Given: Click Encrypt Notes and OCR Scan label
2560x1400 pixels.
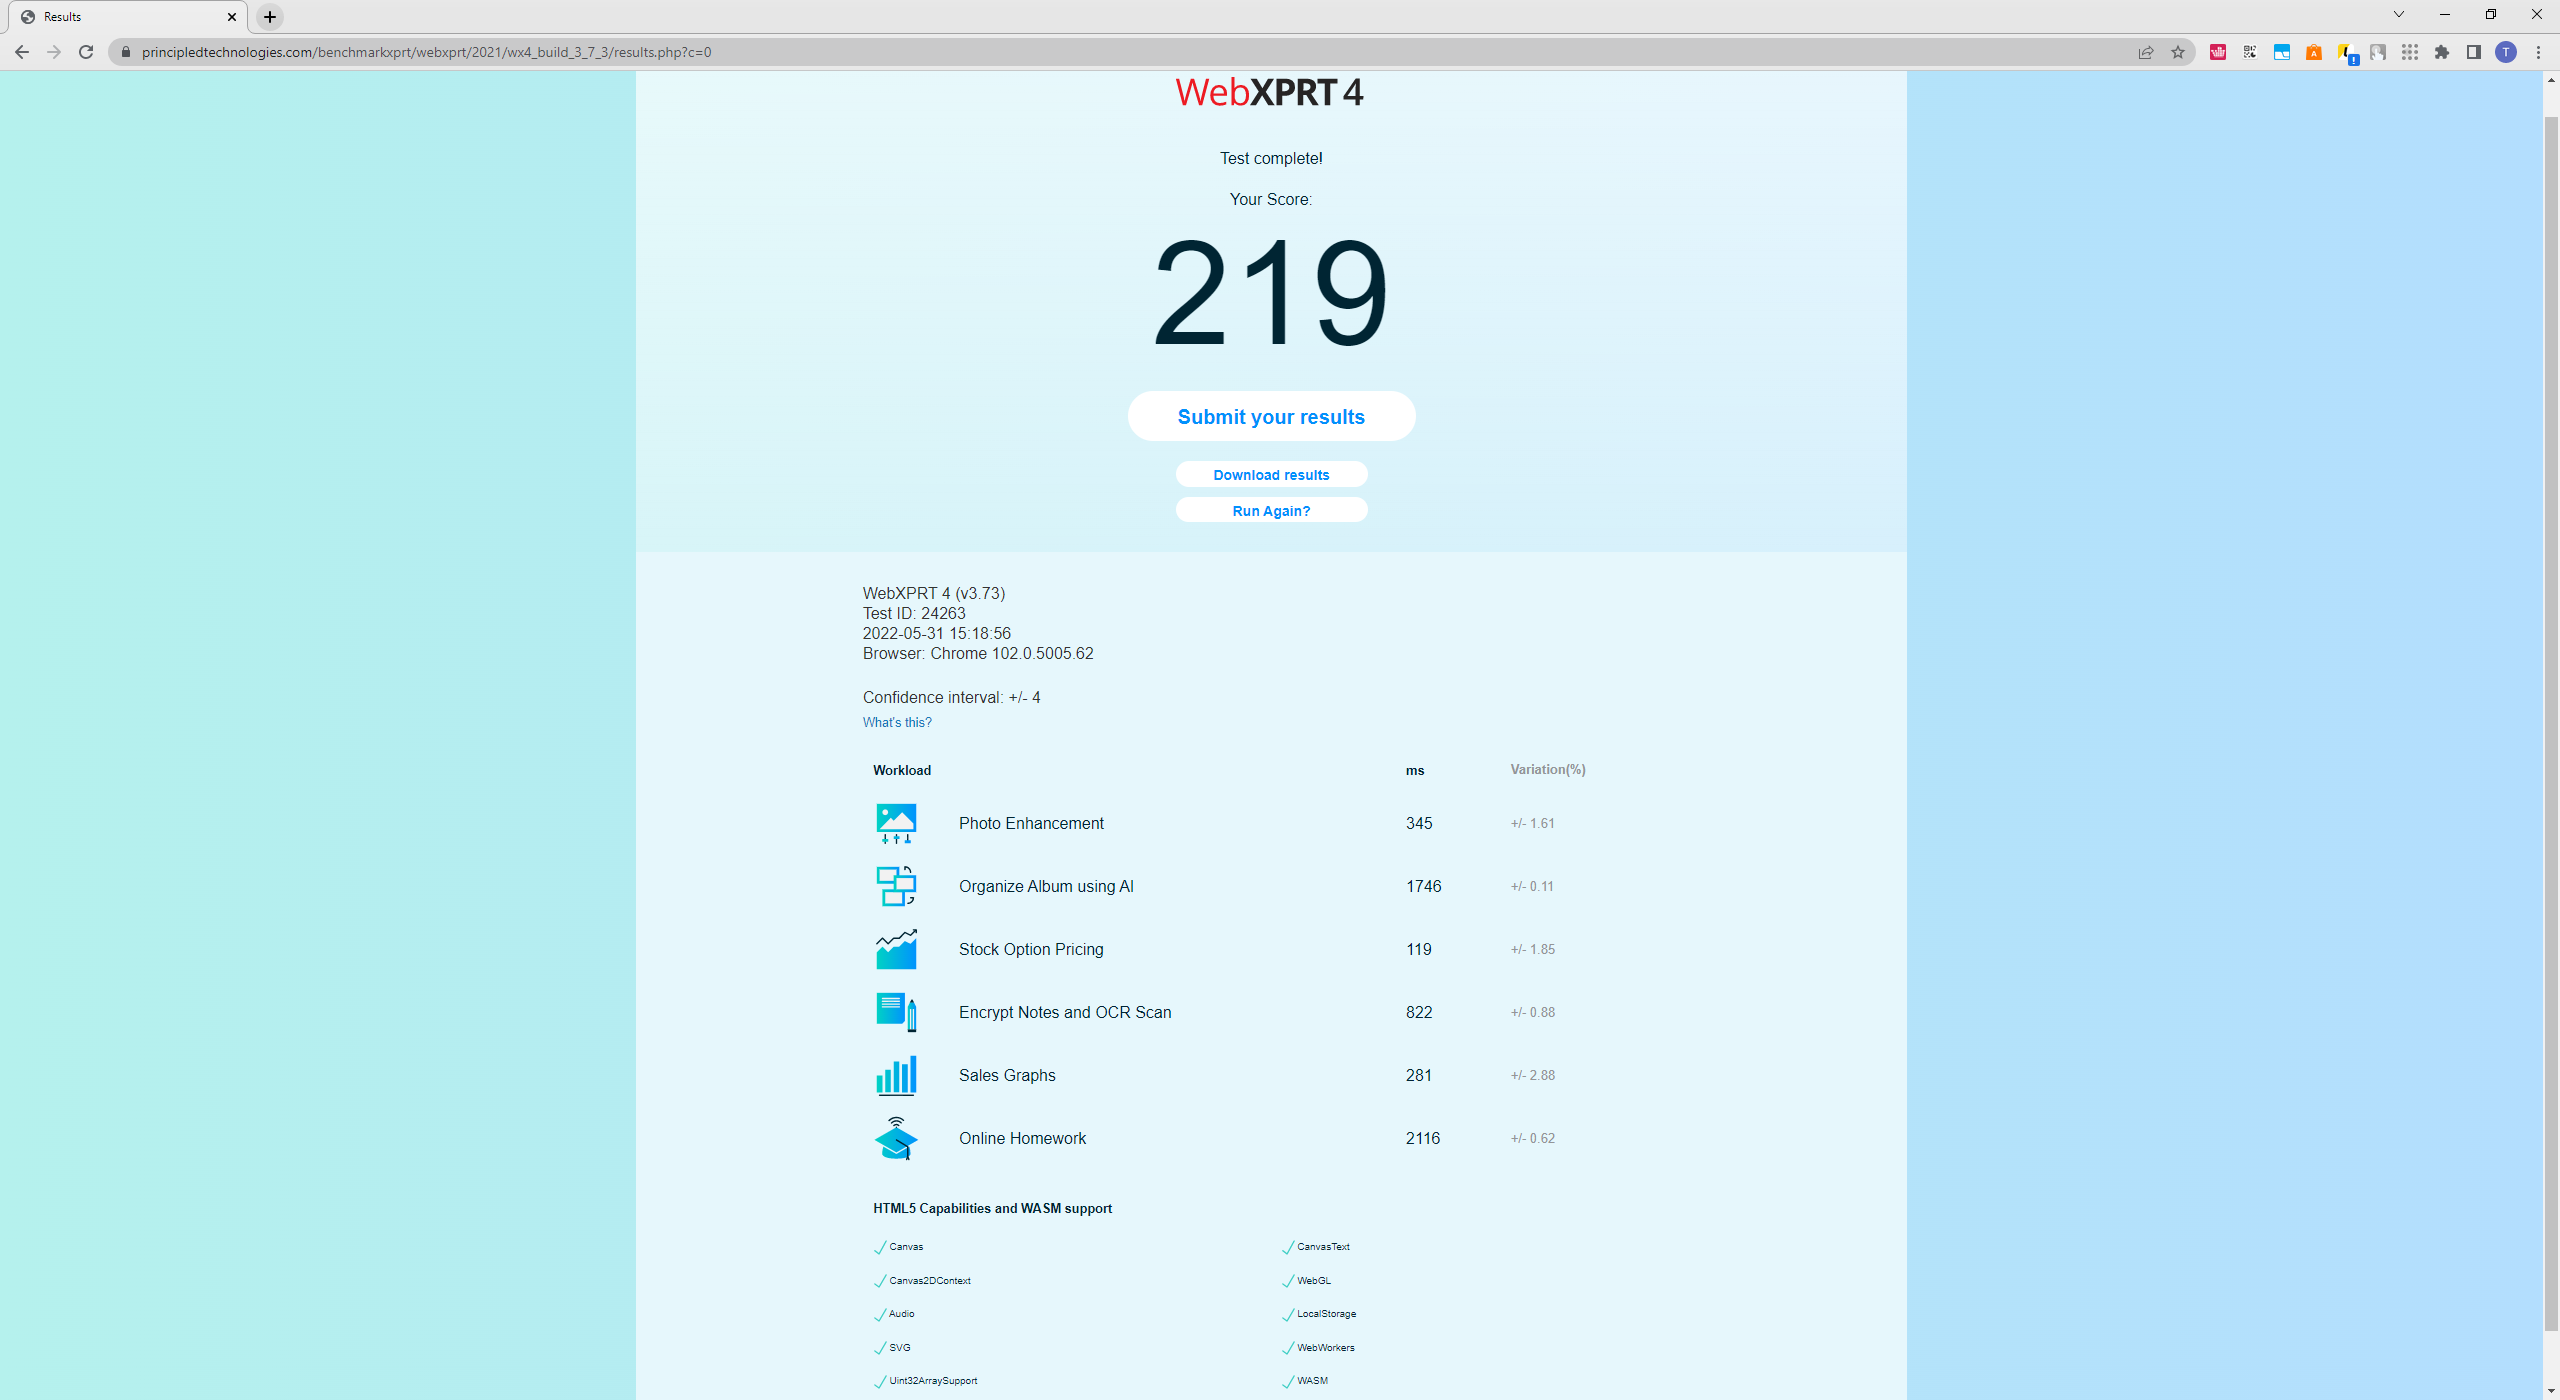Looking at the screenshot, I should pyautogui.click(x=1065, y=1012).
